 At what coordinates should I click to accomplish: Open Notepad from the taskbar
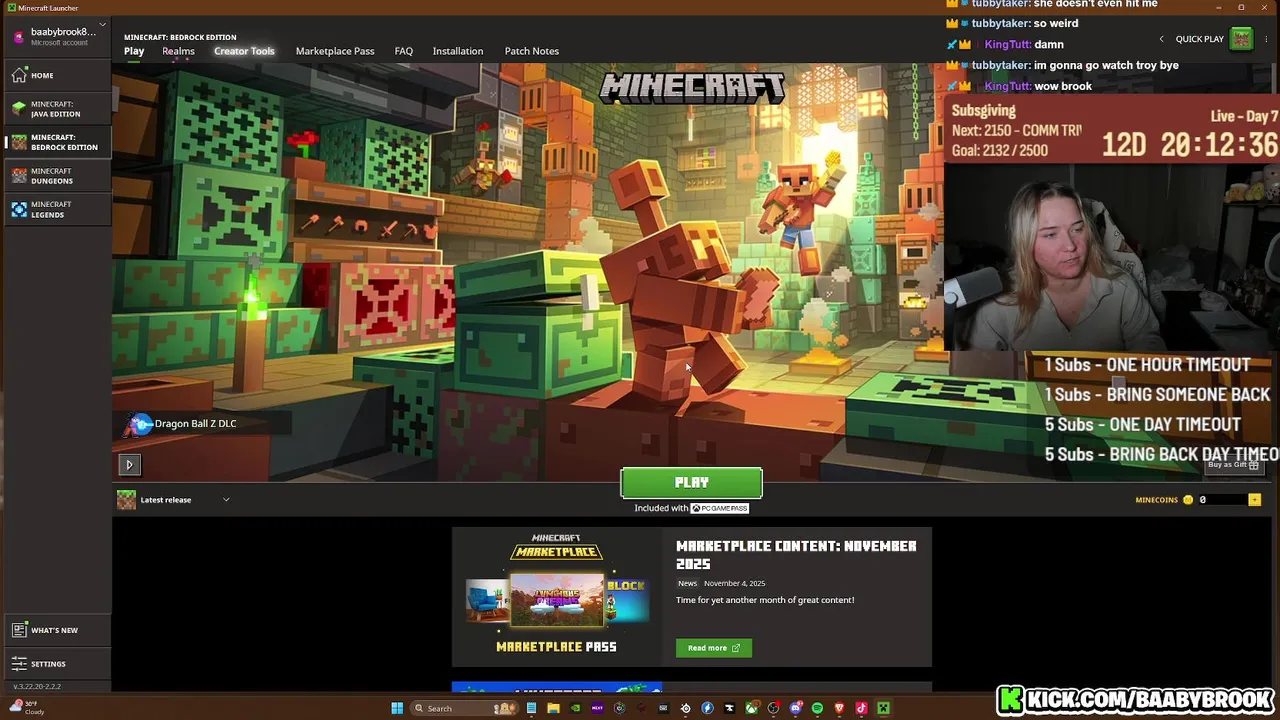point(531,708)
